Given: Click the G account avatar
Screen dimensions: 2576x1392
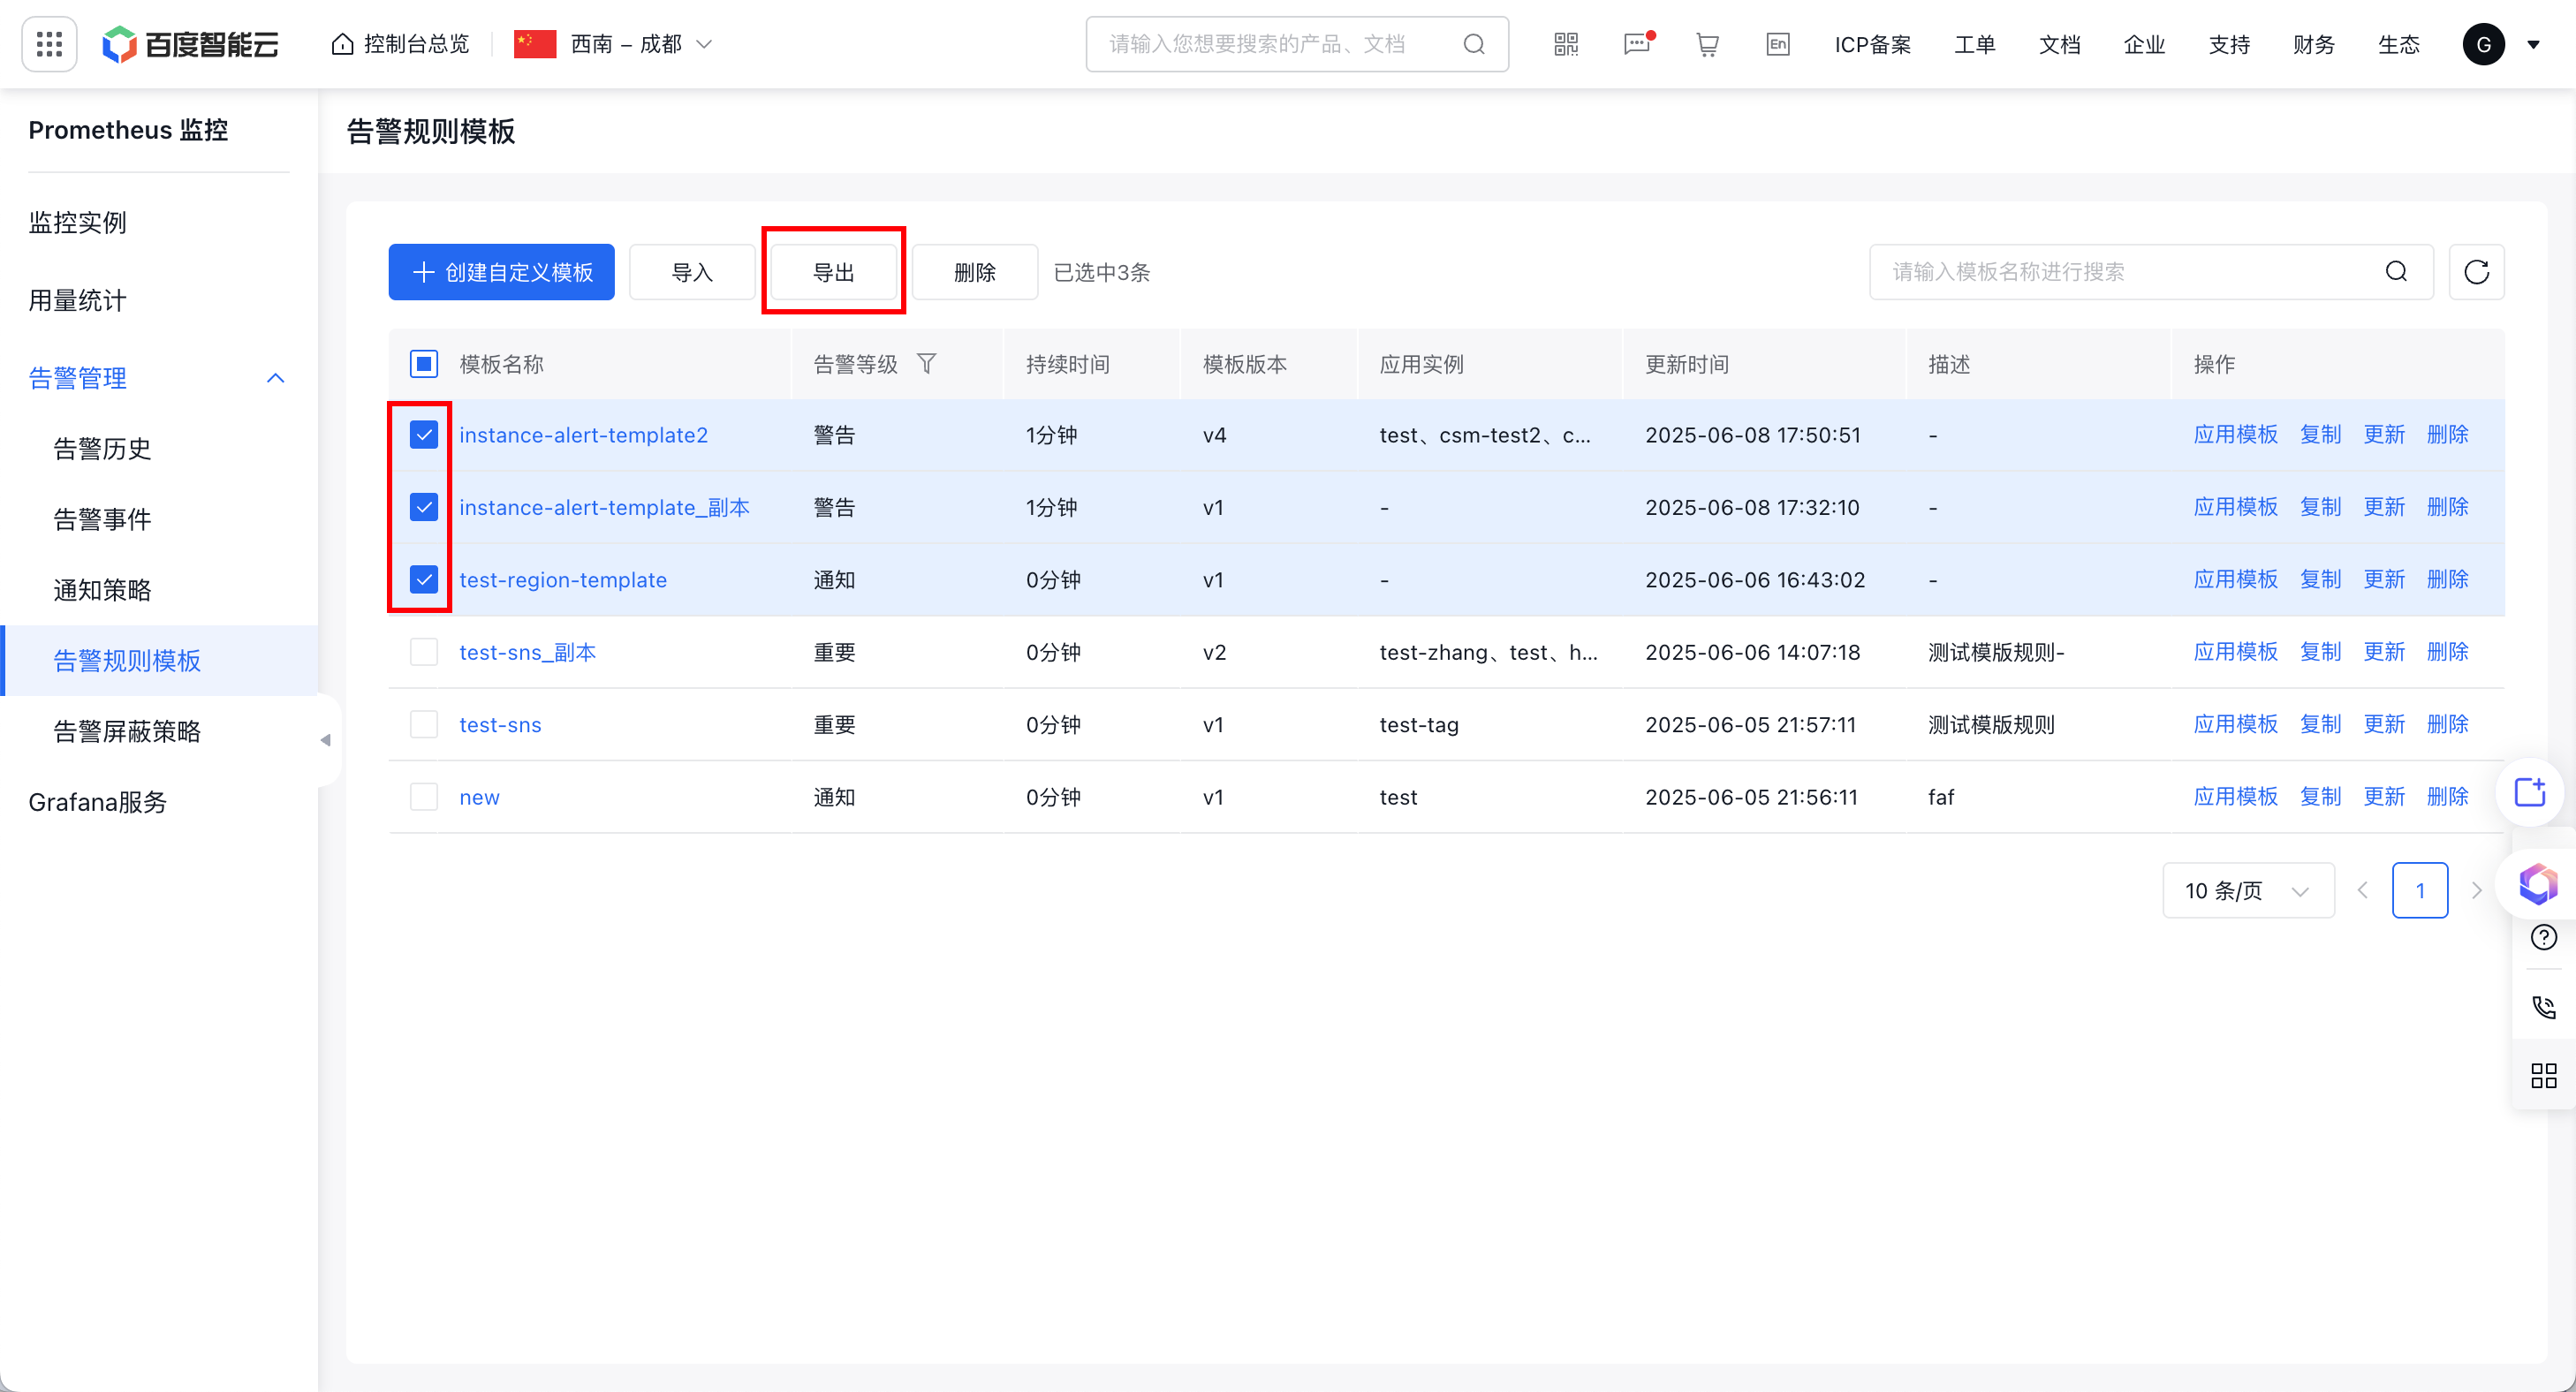Looking at the screenshot, I should point(2483,44).
